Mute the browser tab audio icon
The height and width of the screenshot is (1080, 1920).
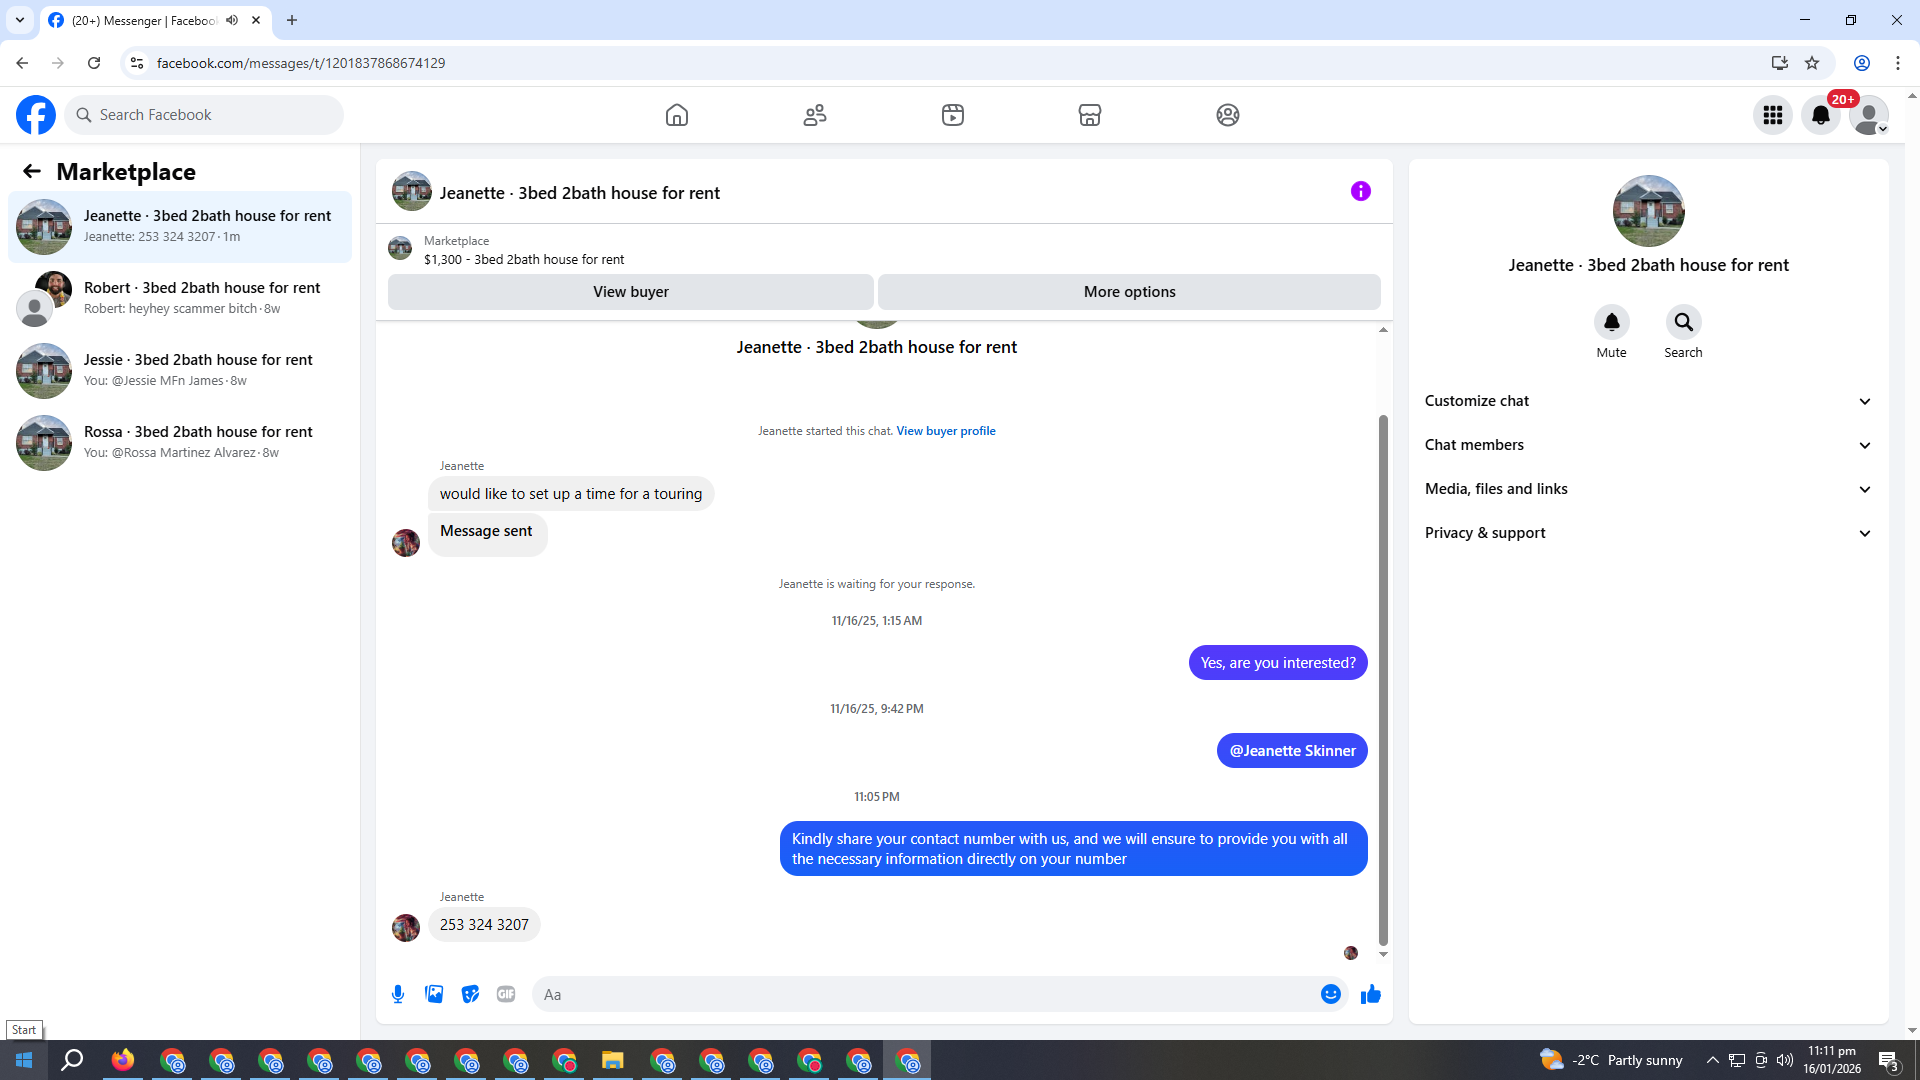[232, 20]
